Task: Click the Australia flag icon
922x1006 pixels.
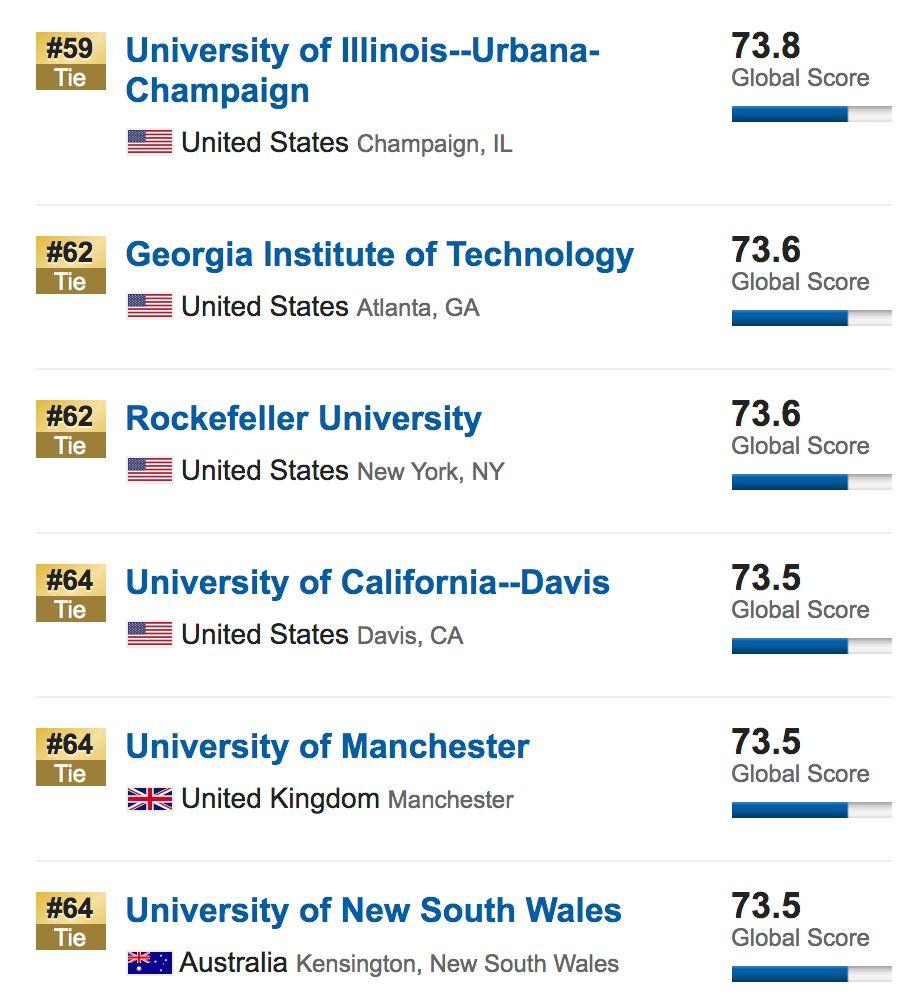Action: pyautogui.click(x=150, y=963)
